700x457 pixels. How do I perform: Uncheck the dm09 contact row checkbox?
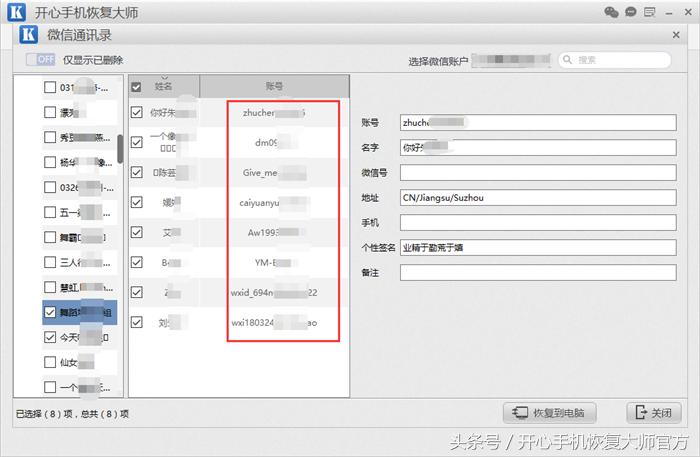[137, 142]
